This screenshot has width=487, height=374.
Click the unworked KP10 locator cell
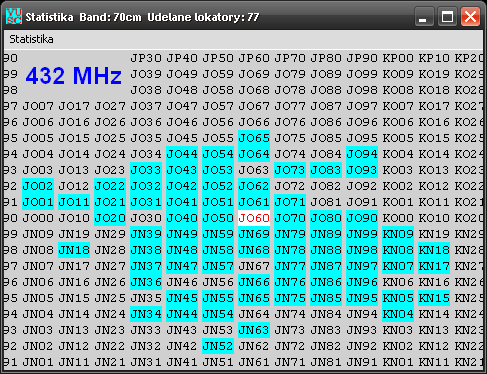coord(434,58)
